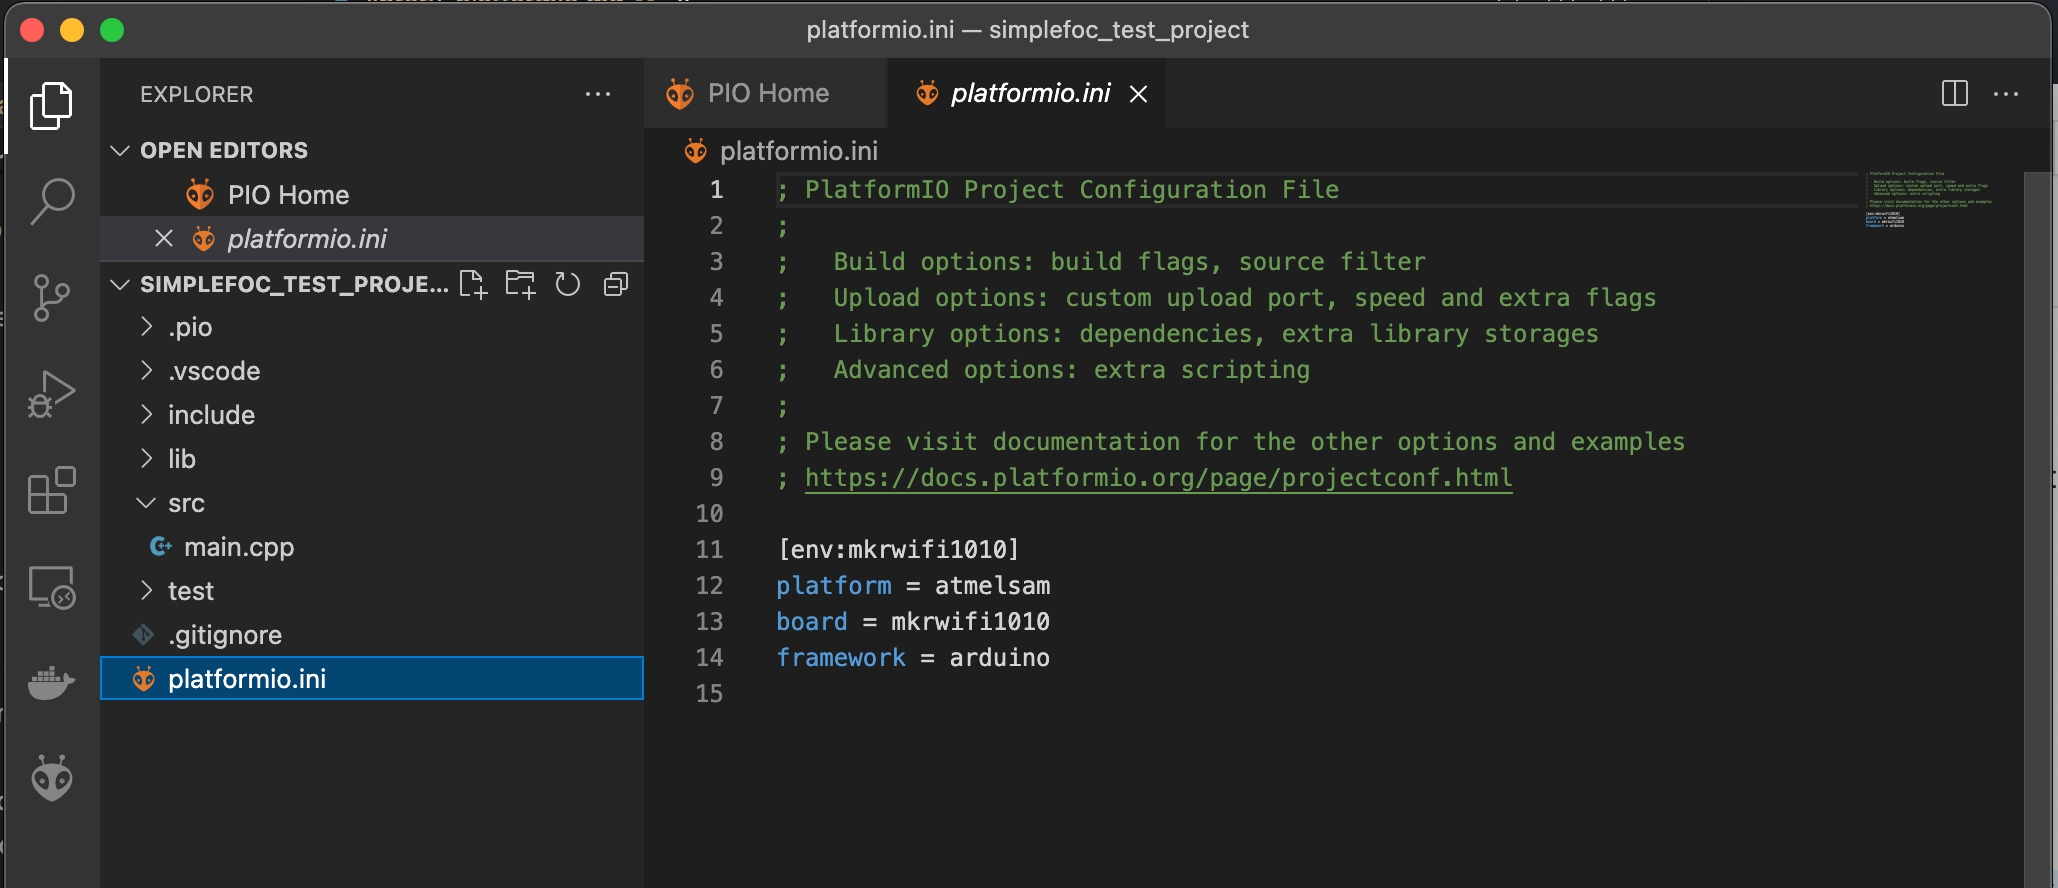Switch to the PIO Home tab

(x=767, y=94)
